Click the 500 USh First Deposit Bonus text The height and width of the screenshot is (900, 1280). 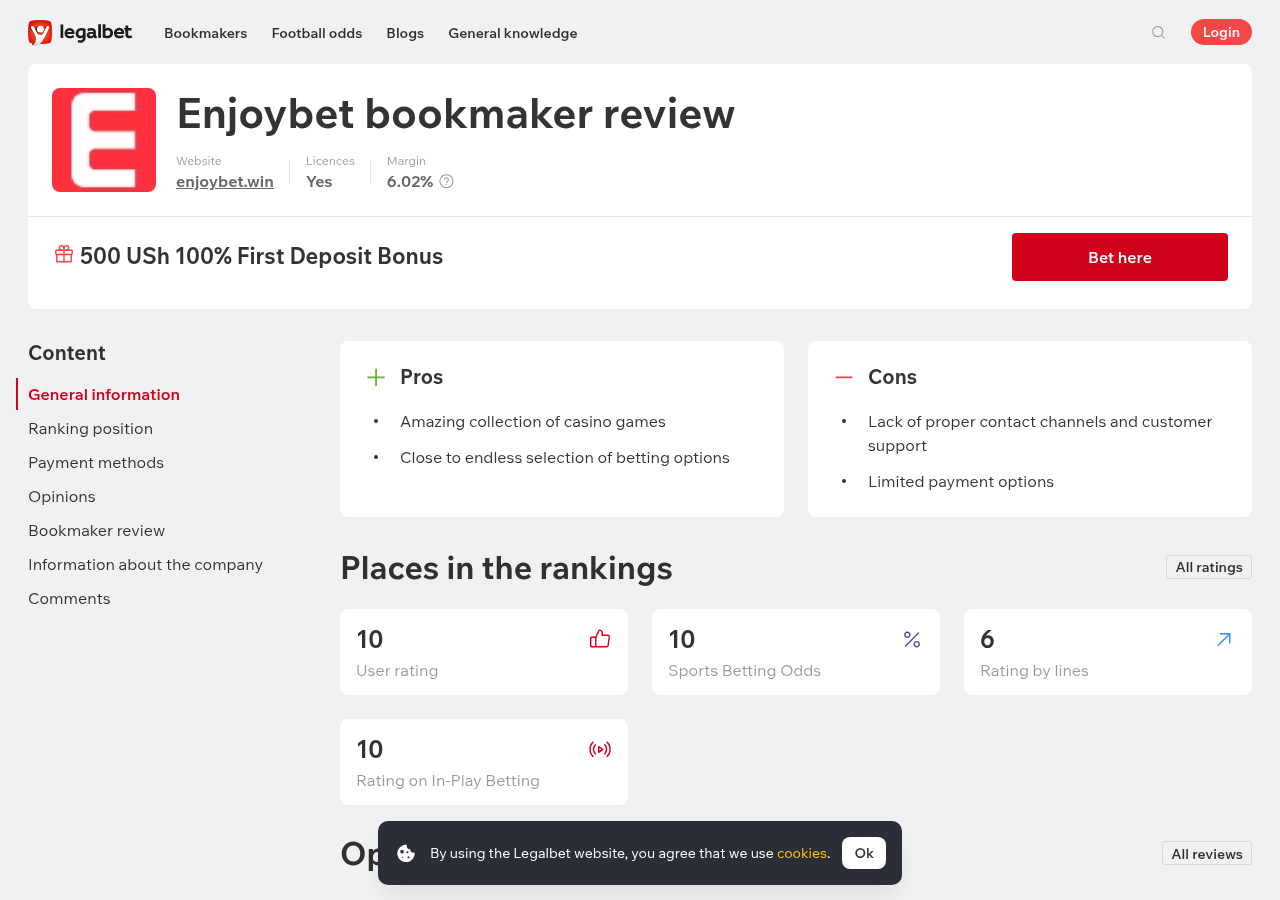pos(262,256)
